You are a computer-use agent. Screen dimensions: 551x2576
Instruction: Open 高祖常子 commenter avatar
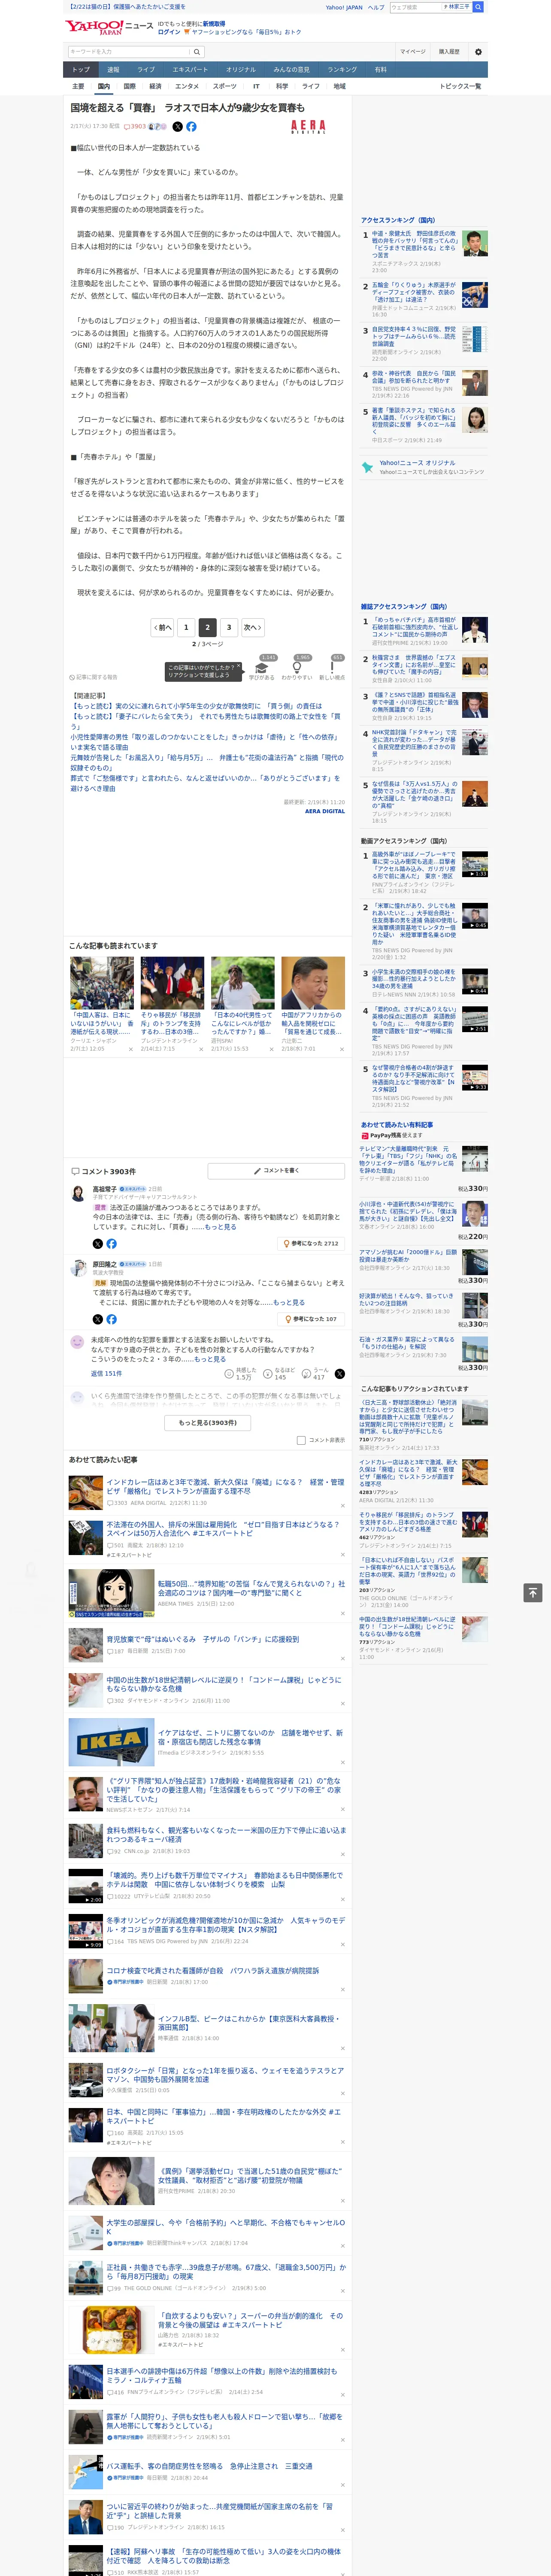click(78, 1193)
